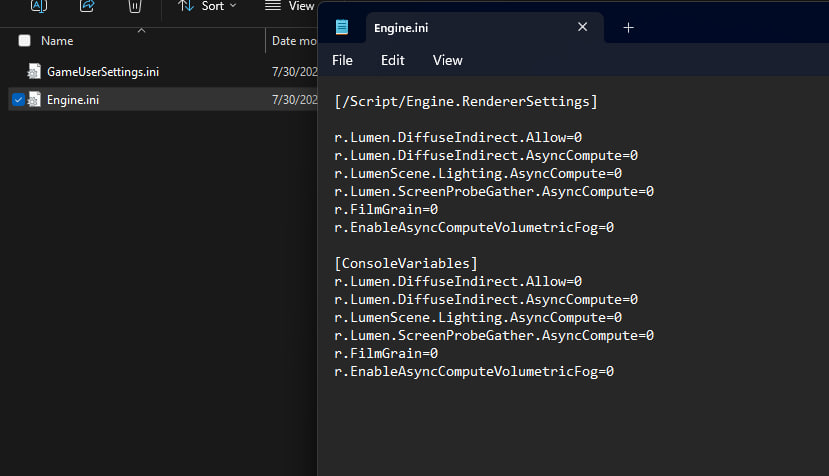Open the File menu in Notepad
This screenshot has width=829, height=476.
click(342, 60)
